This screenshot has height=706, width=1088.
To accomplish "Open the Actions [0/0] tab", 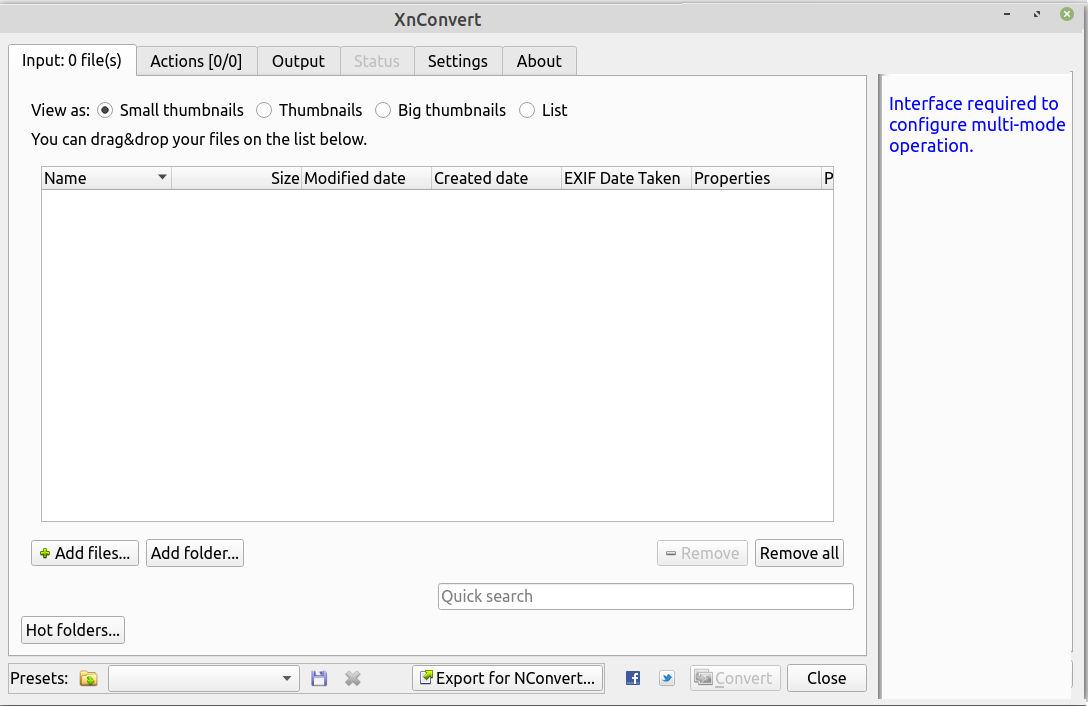I will click(x=196, y=61).
